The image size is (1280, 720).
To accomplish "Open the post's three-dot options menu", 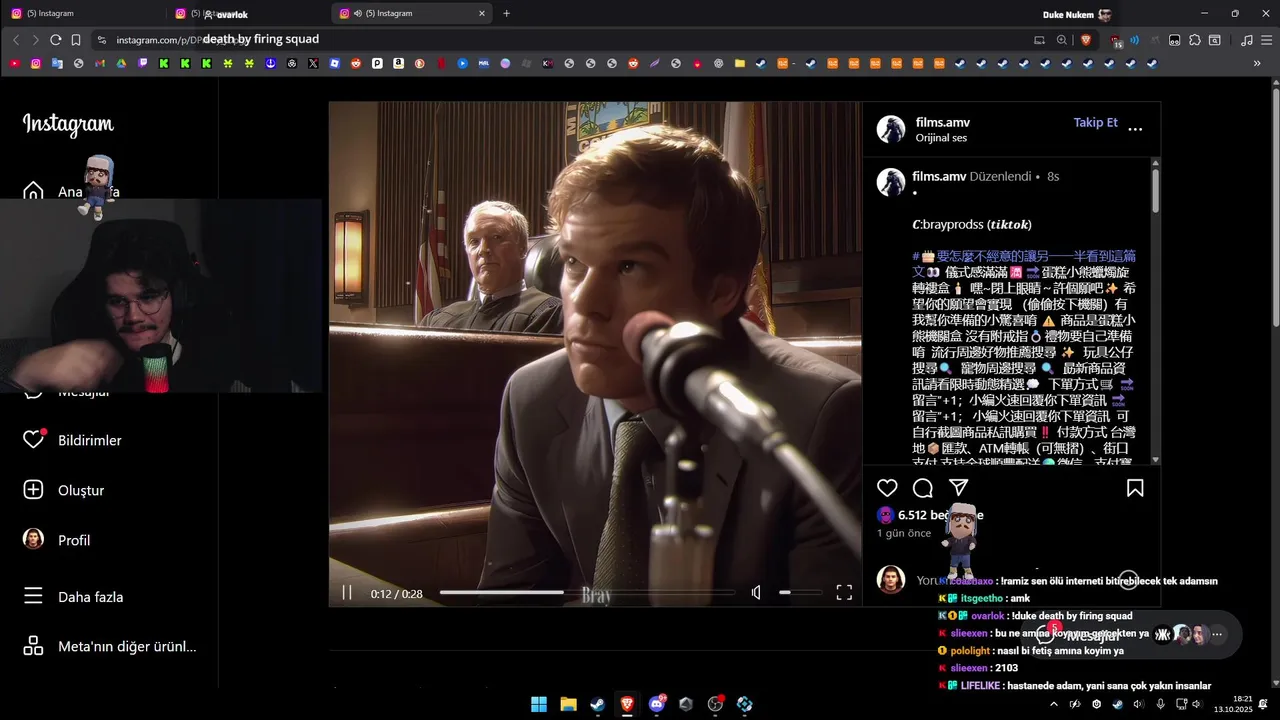I will coord(1135,129).
